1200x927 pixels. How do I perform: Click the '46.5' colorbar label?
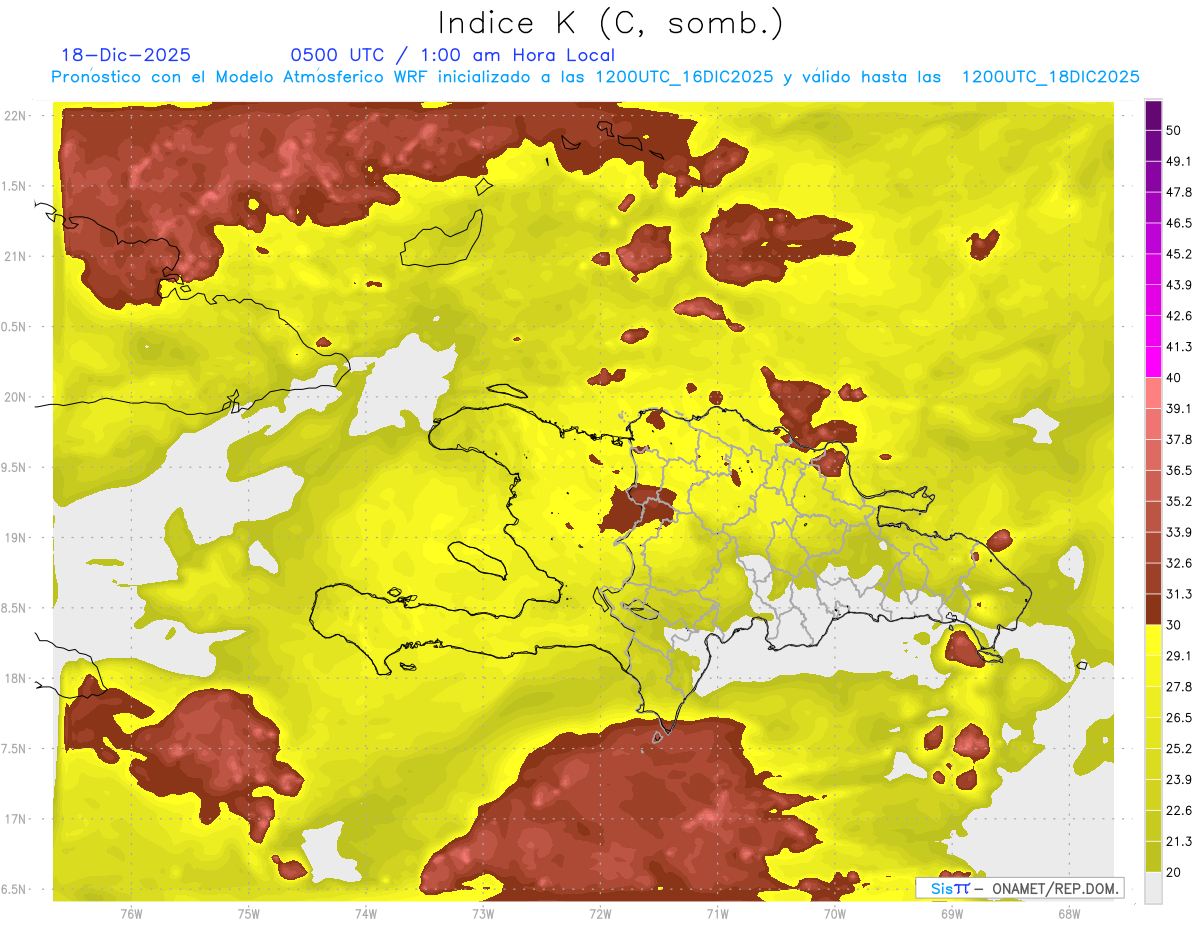pos(1179,223)
